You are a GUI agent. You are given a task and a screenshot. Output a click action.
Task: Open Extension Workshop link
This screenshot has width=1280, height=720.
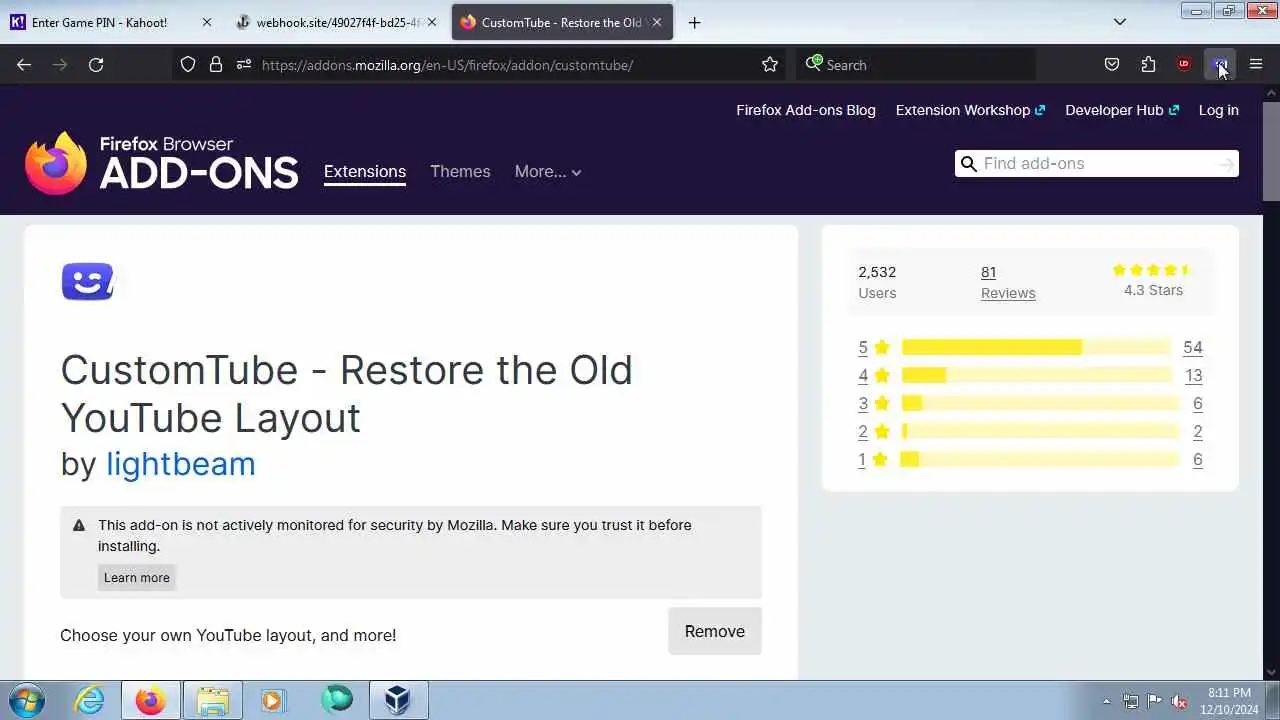tap(970, 110)
